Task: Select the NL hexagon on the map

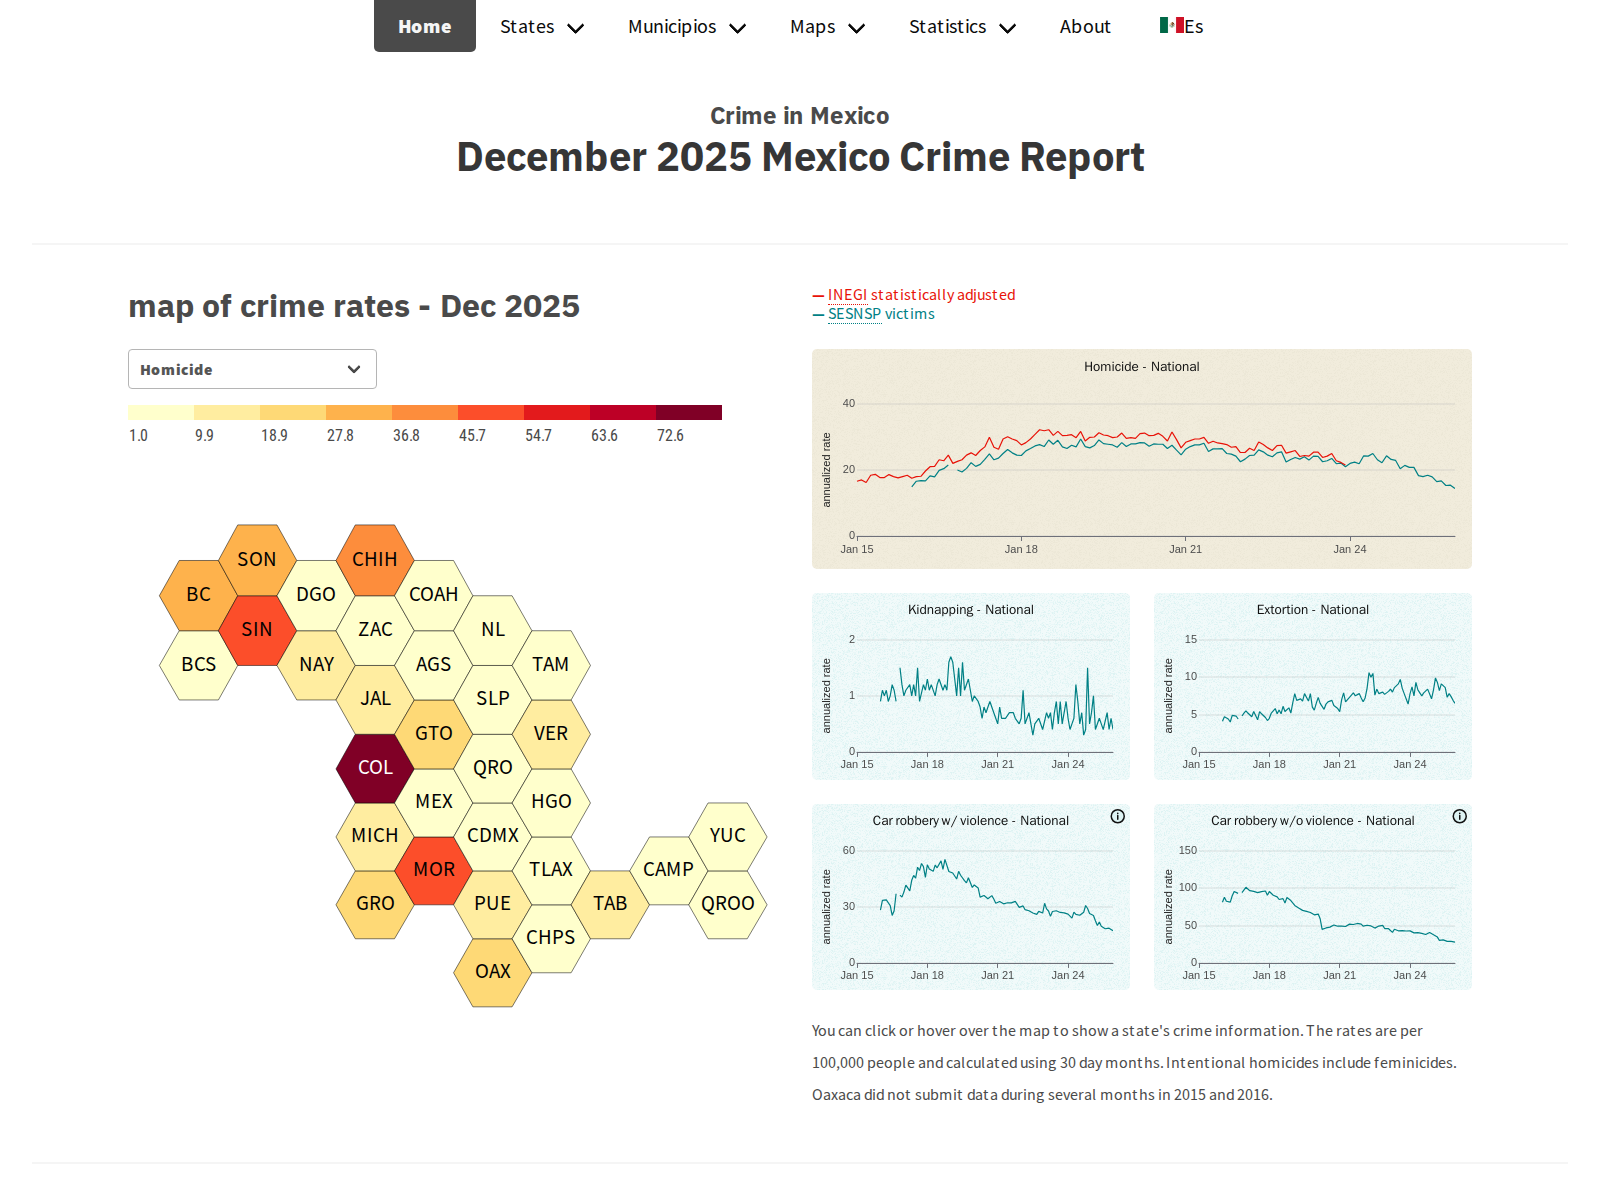Action: tap(493, 629)
